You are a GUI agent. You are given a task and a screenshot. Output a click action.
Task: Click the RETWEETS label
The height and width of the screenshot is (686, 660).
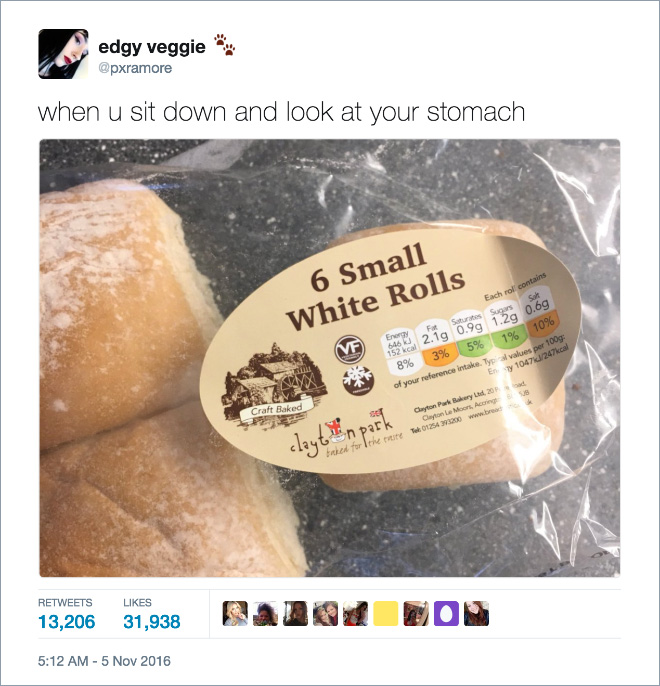[x=65, y=602]
